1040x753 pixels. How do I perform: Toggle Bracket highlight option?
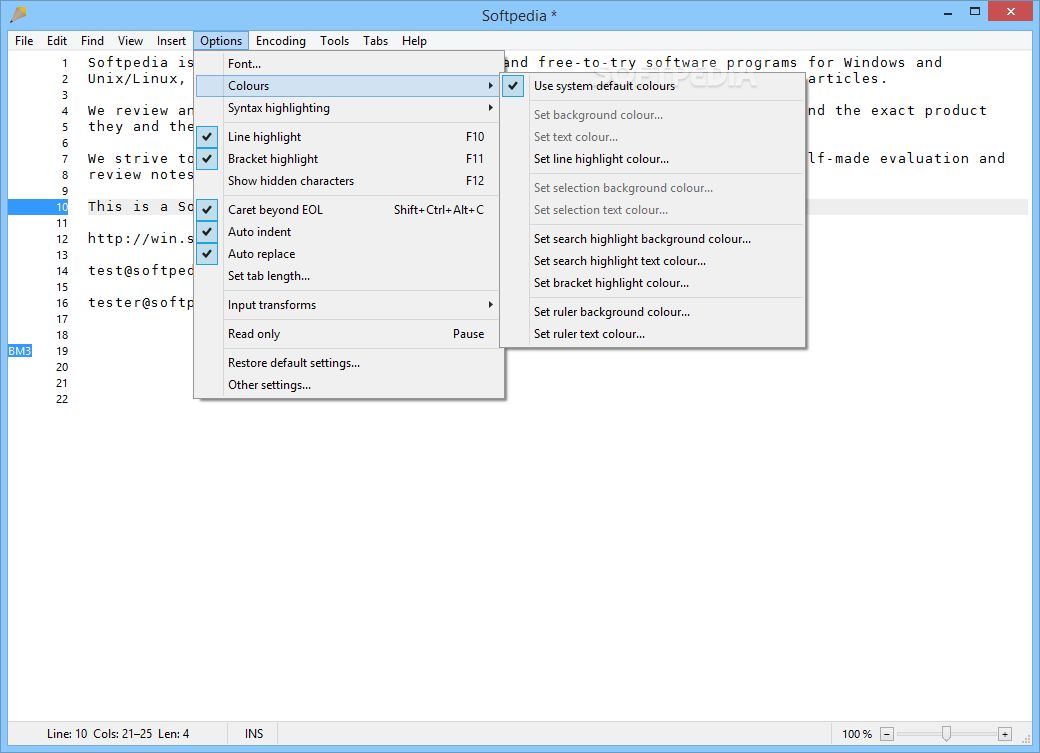[350, 159]
